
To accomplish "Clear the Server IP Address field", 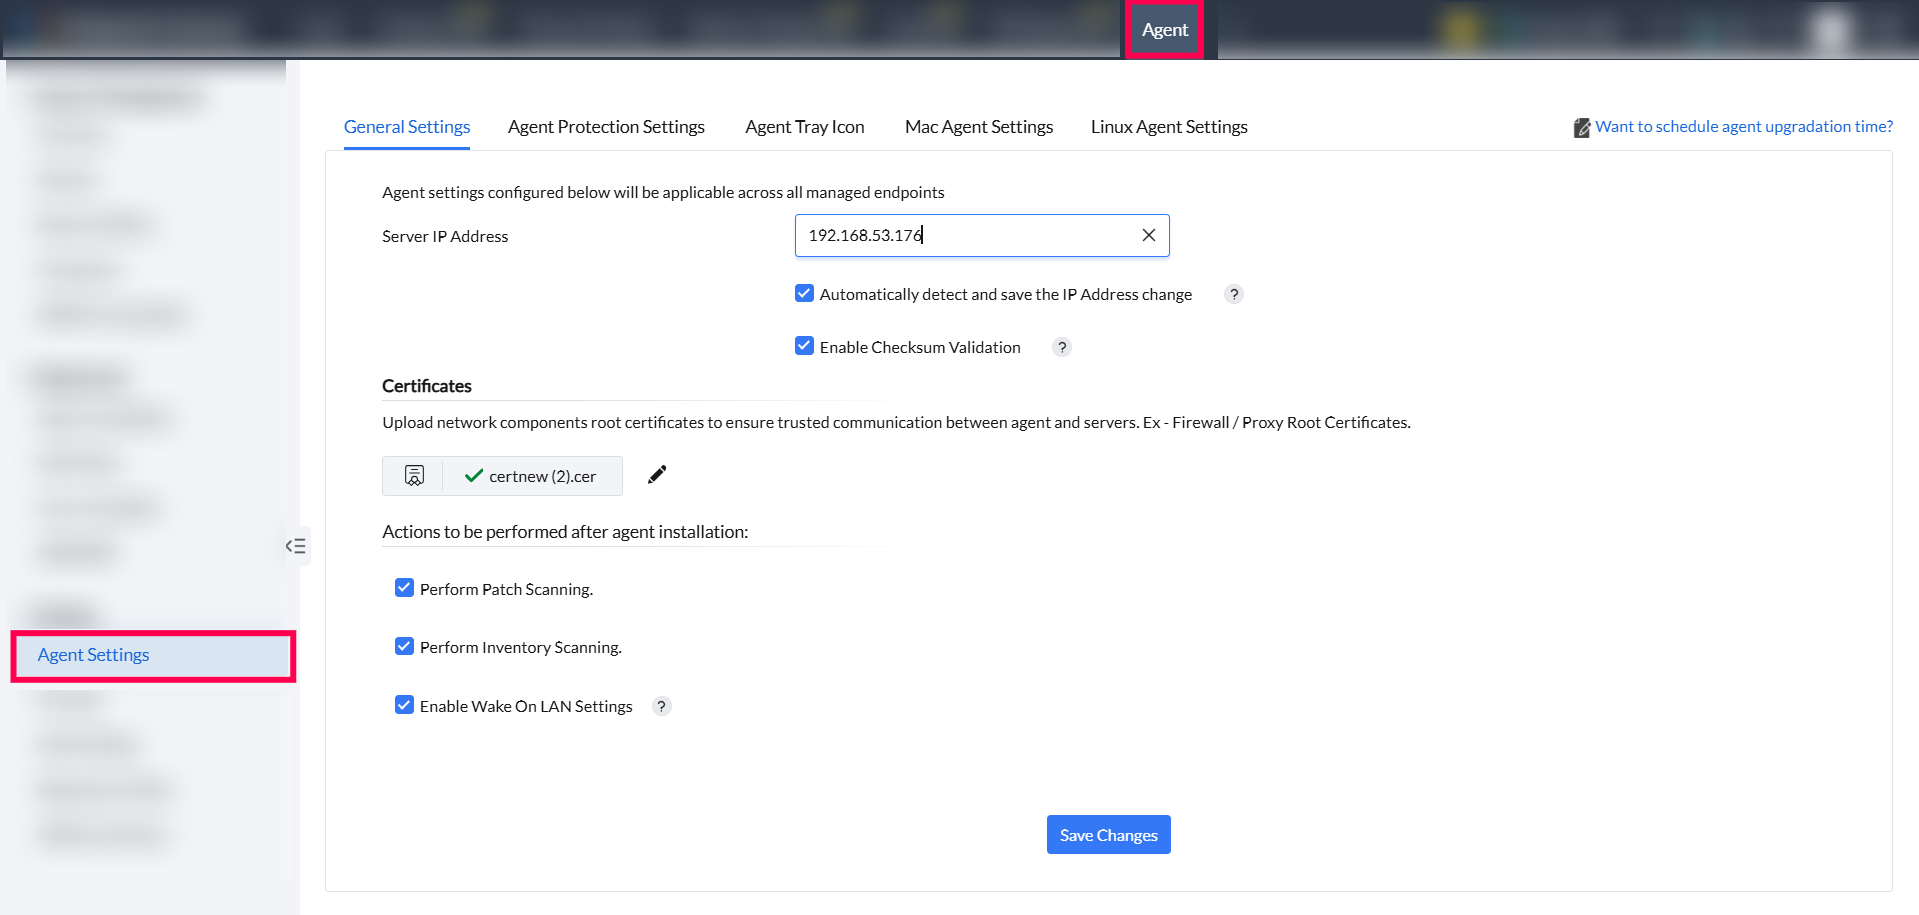I will 1148,235.
